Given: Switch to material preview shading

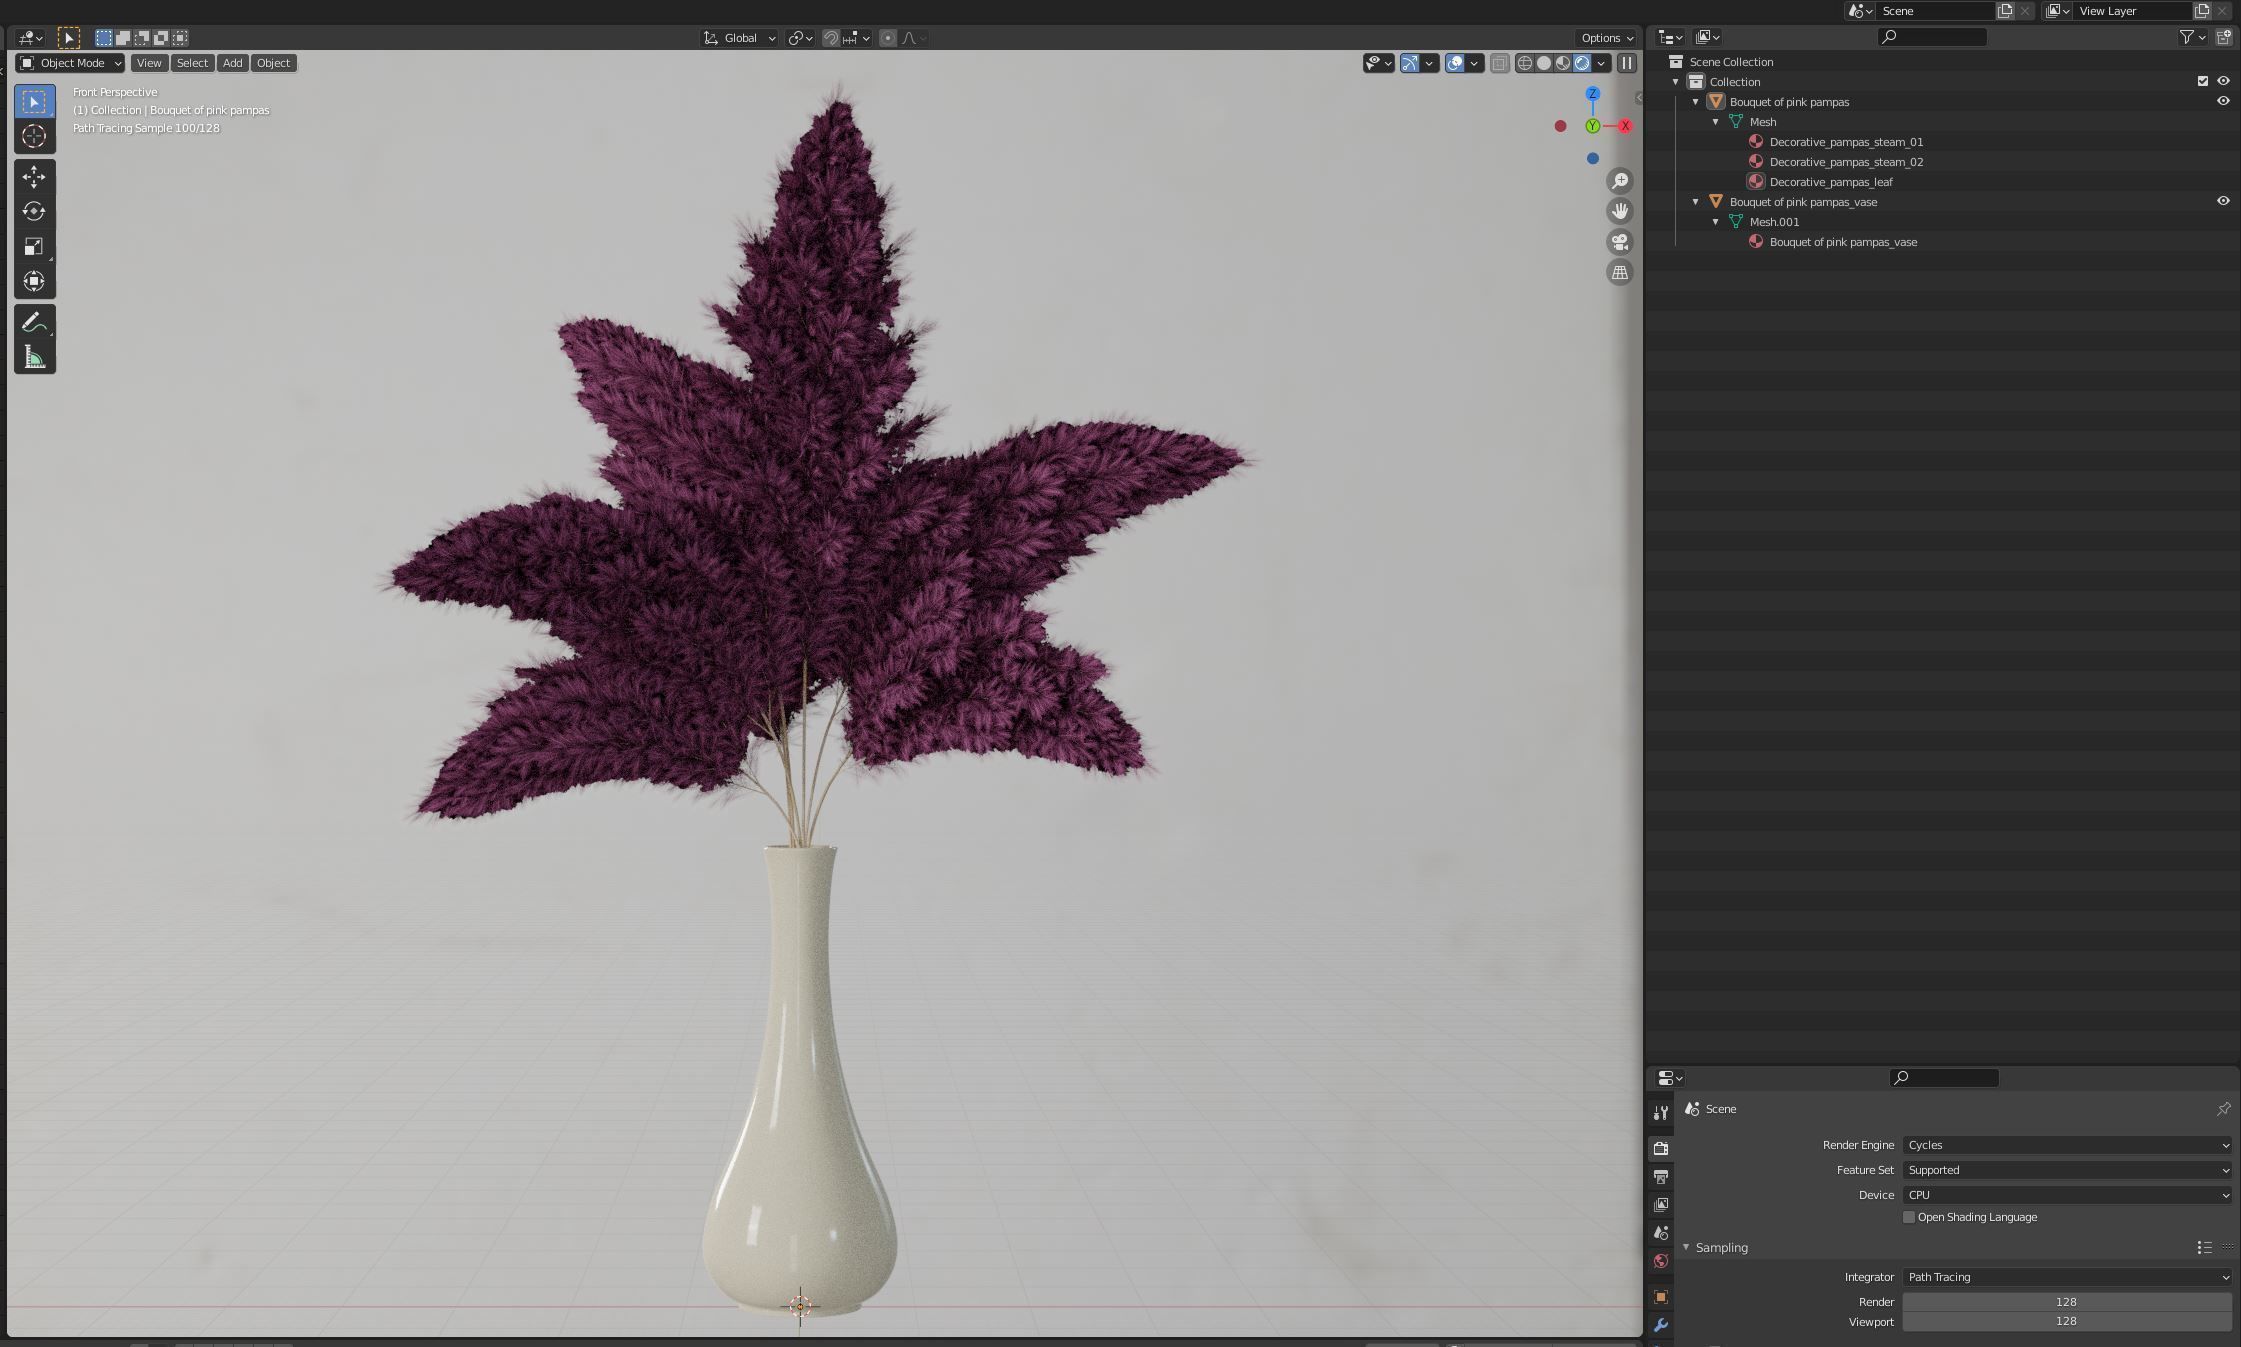Looking at the screenshot, I should [1563, 63].
